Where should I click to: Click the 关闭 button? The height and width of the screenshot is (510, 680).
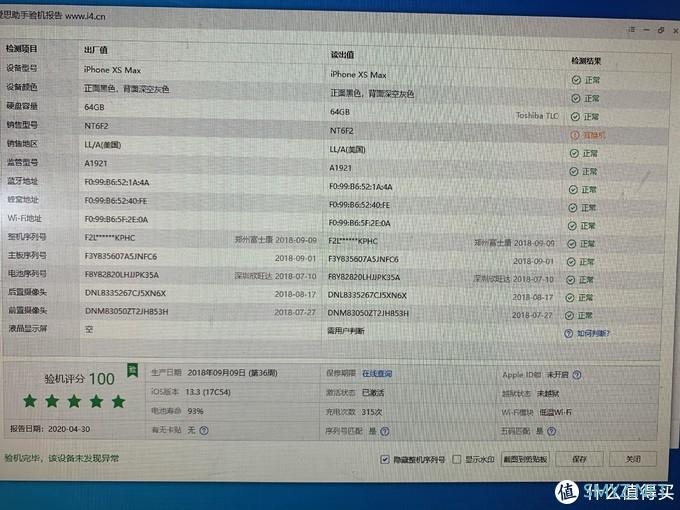633,459
